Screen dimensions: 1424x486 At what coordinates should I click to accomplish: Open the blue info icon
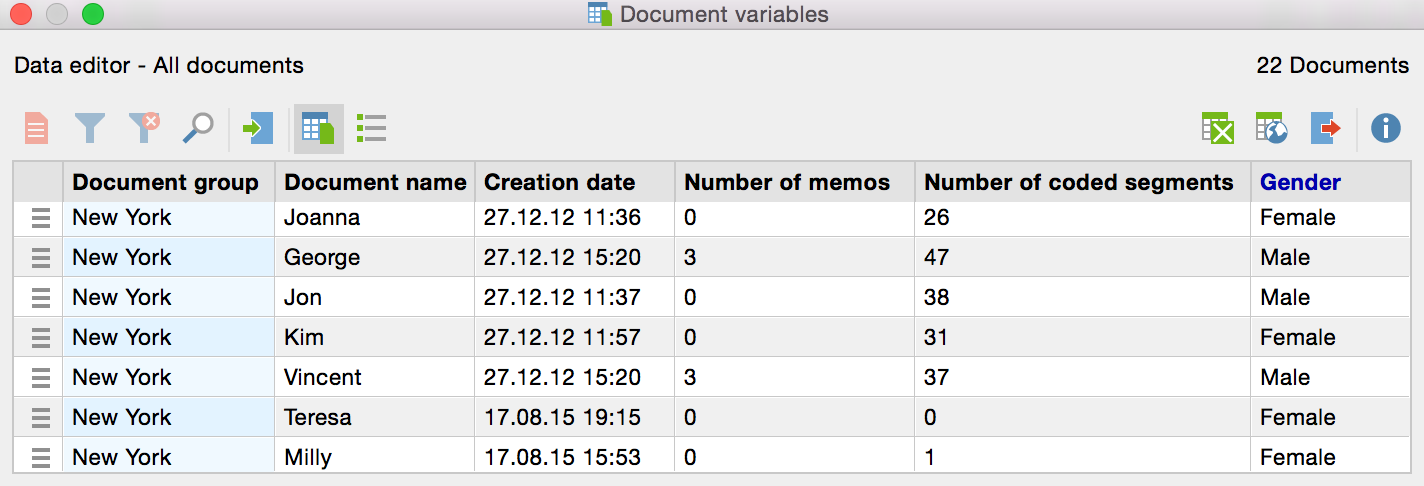click(x=1385, y=128)
